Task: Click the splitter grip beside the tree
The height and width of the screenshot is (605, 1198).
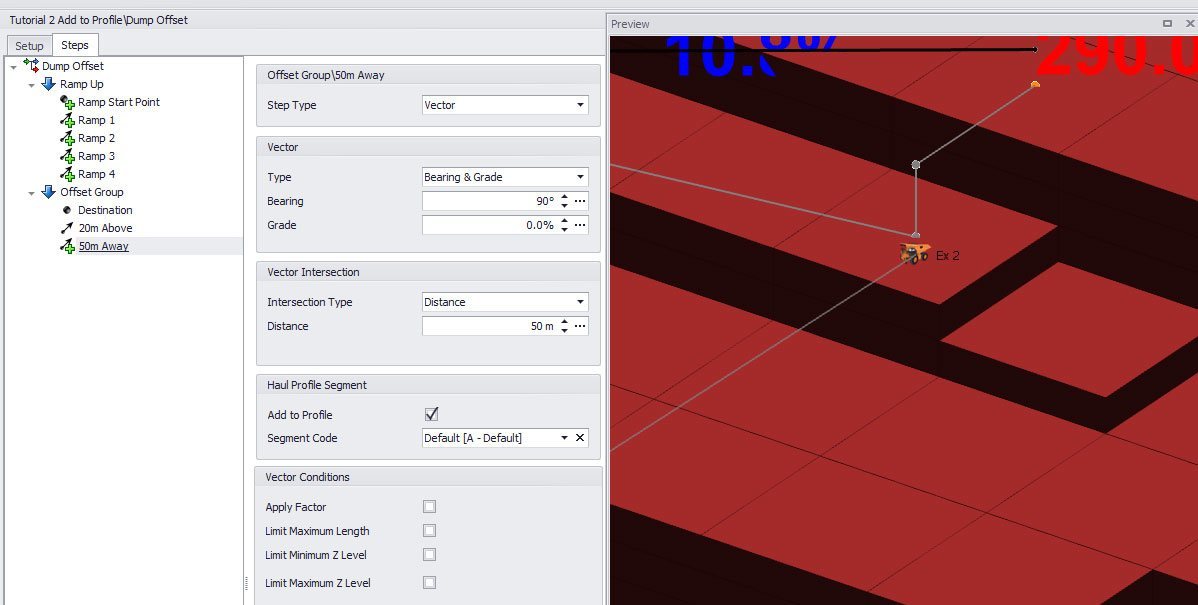Action: tap(247, 583)
